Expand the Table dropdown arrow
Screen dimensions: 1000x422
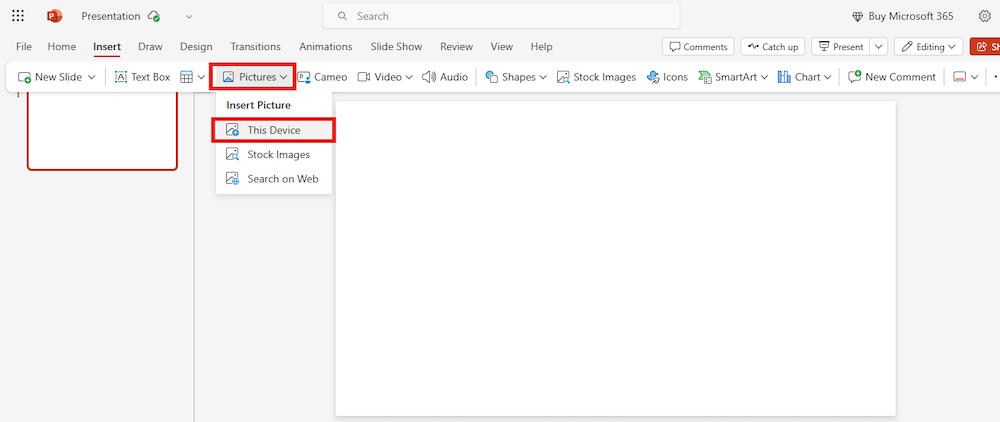(201, 77)
